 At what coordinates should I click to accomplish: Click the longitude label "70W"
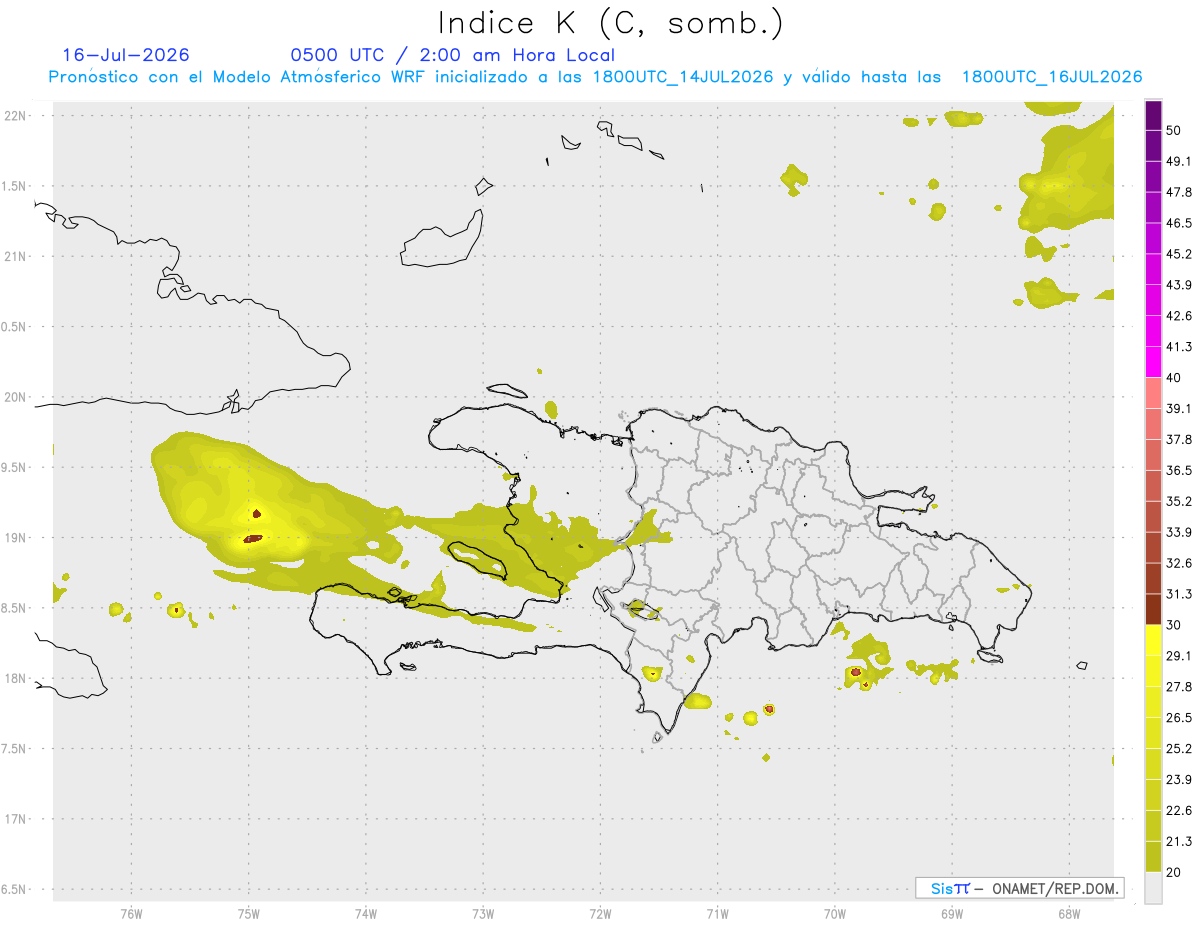[835, 913]
